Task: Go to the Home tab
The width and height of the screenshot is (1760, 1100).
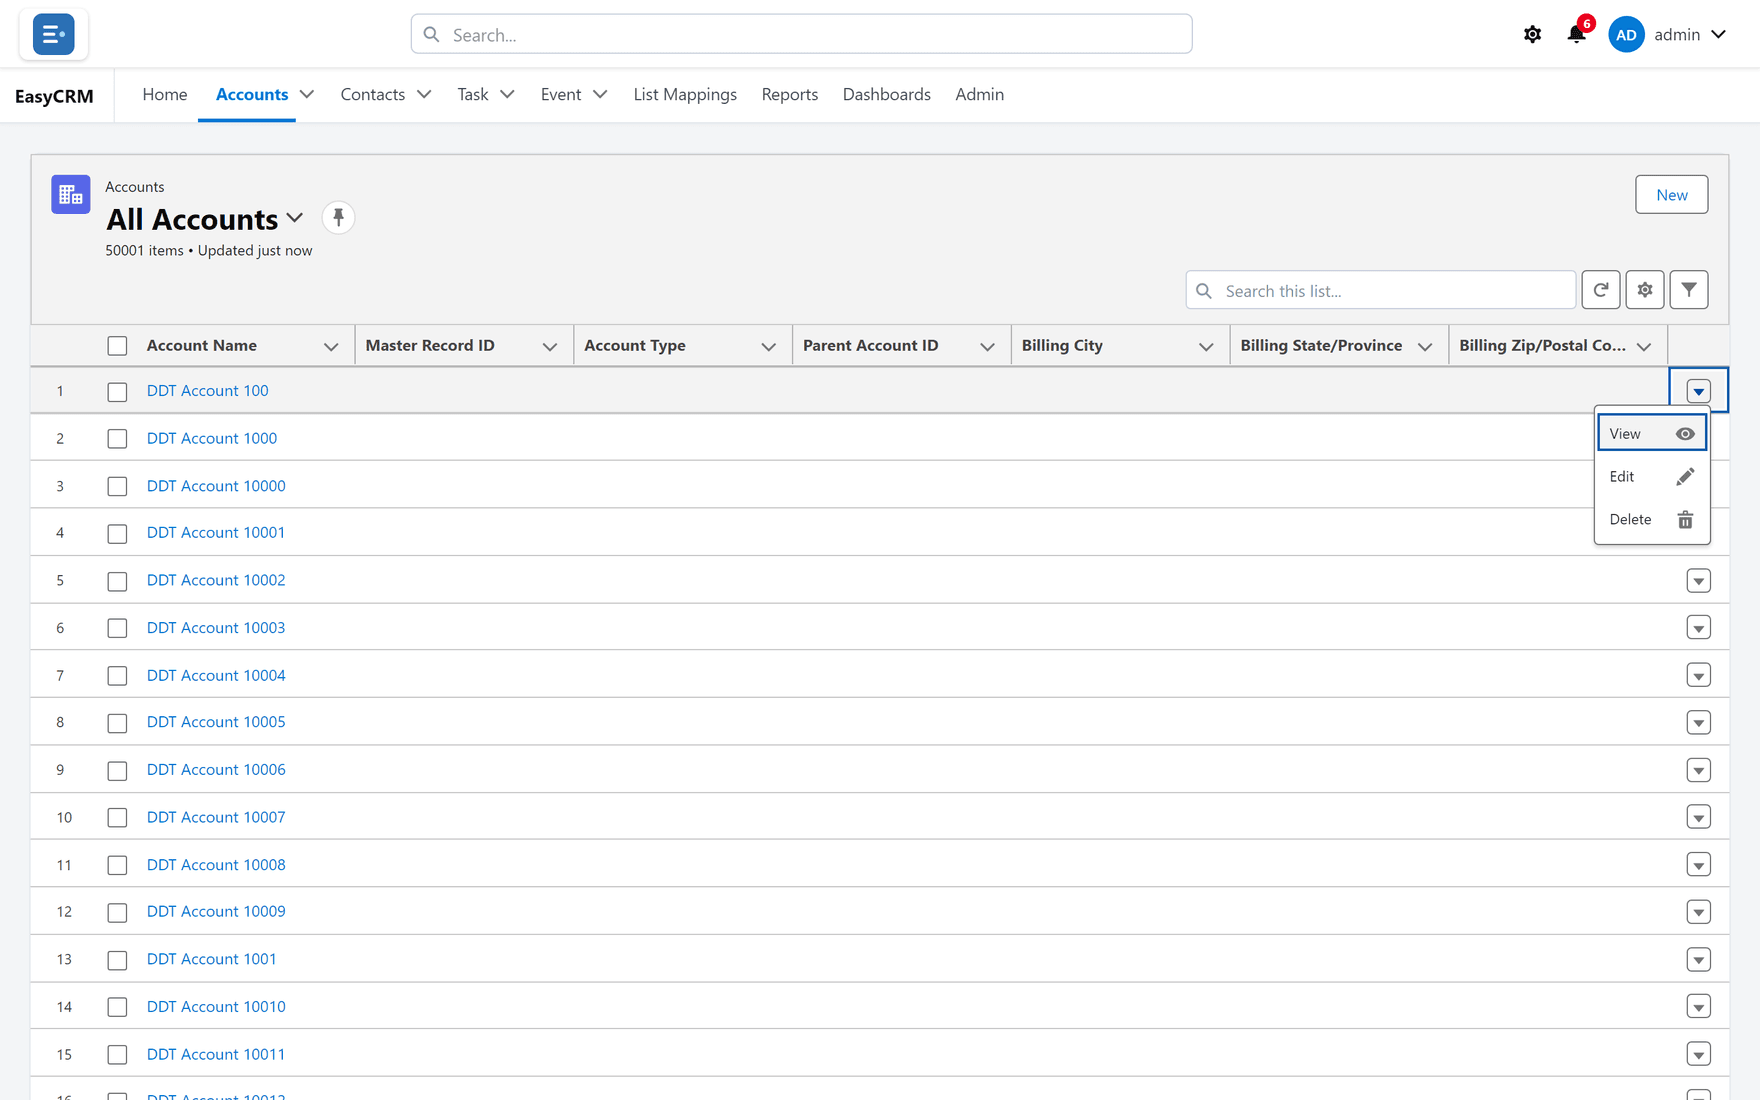Action: (x=165, y=94)
